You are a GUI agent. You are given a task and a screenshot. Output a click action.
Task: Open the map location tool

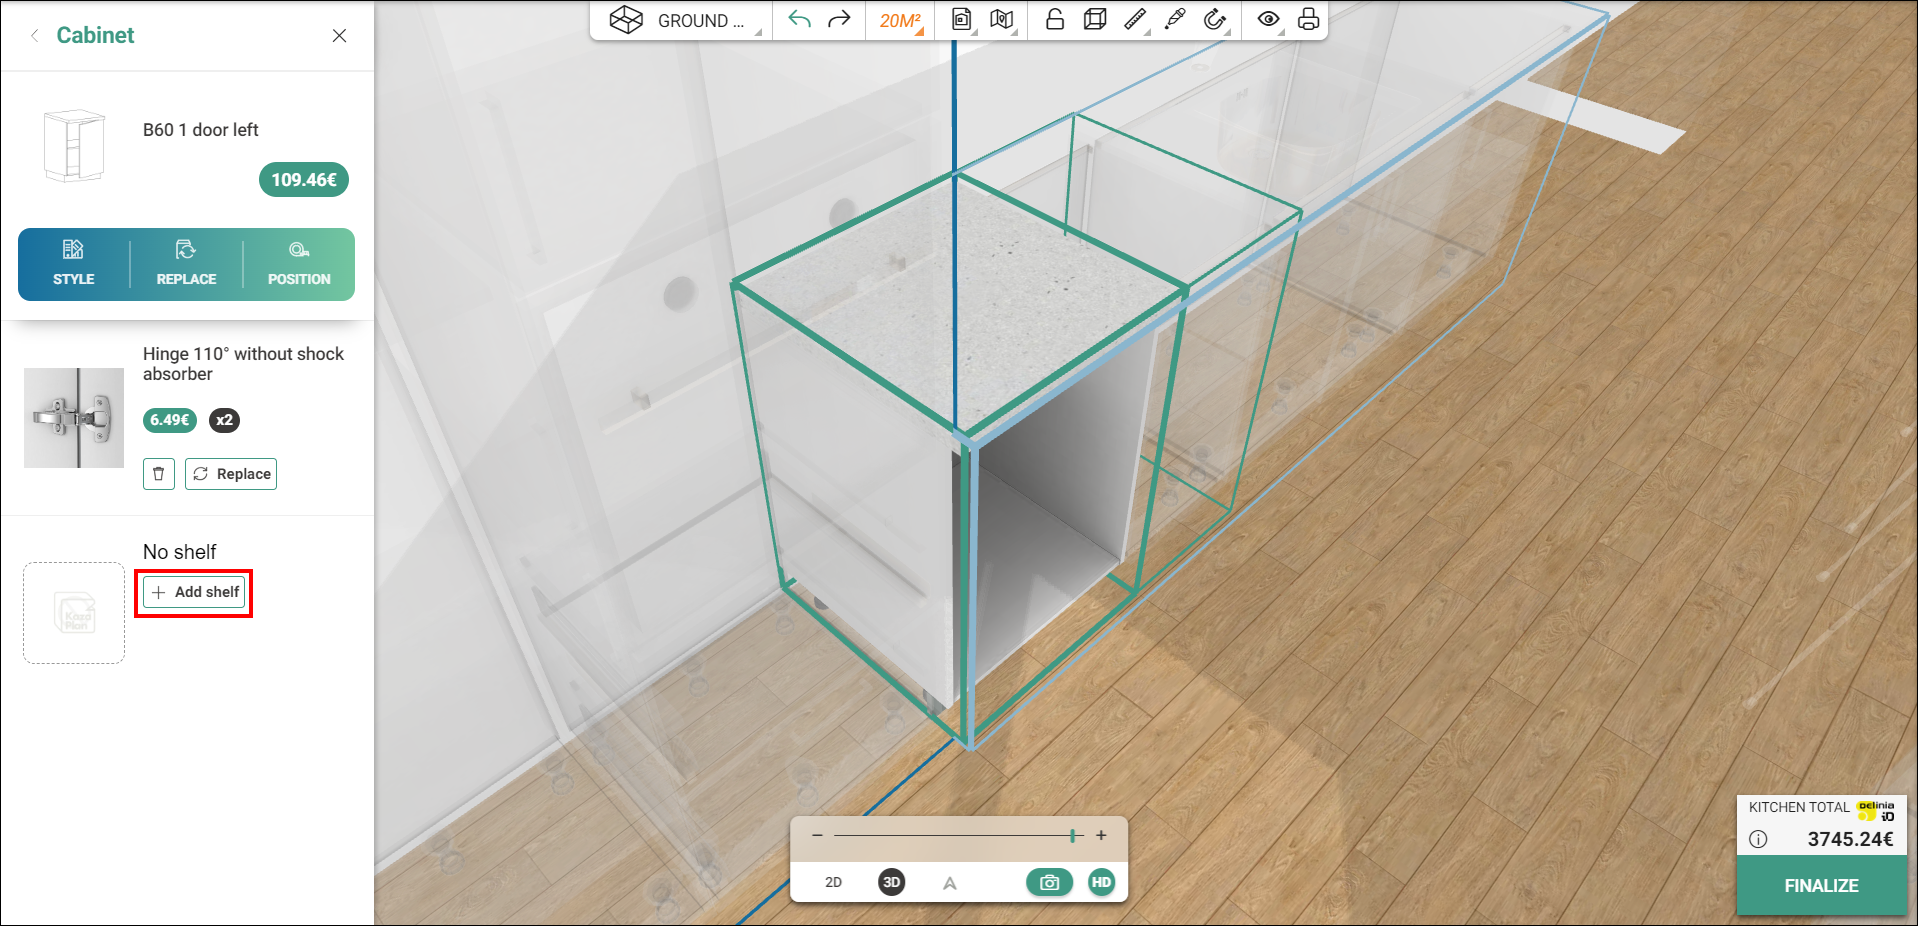tap(1002, 20)
